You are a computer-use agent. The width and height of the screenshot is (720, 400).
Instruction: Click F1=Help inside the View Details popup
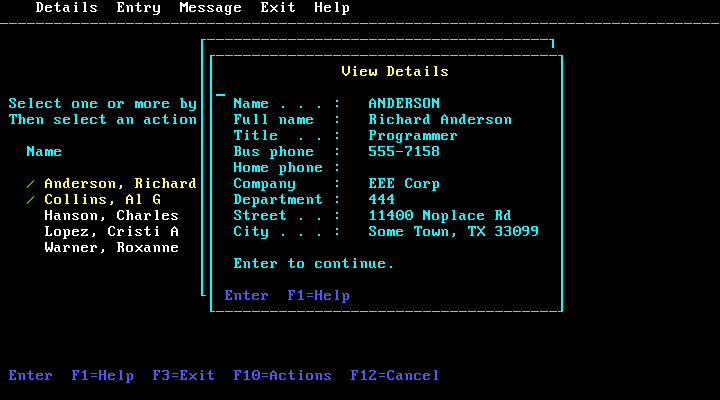pyautogui.click(x=318, y=296)
